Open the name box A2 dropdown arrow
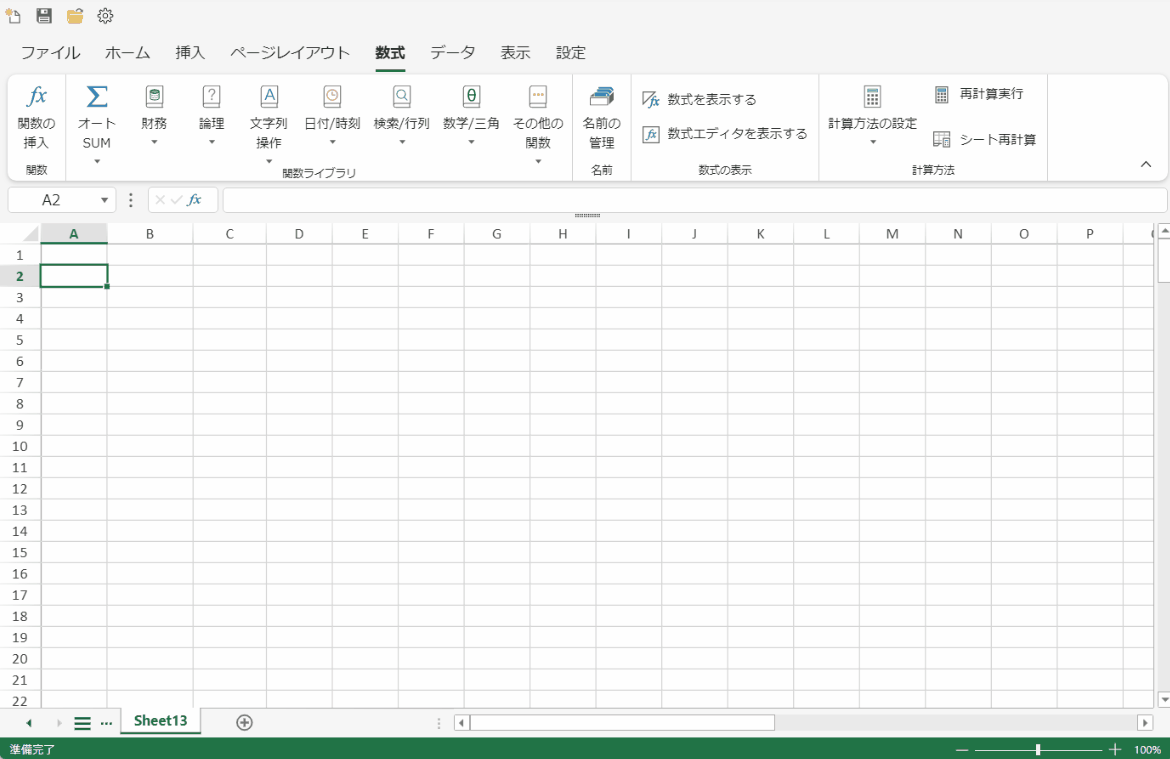Viewport: 1170px width, 759px height. click(104, 200)
